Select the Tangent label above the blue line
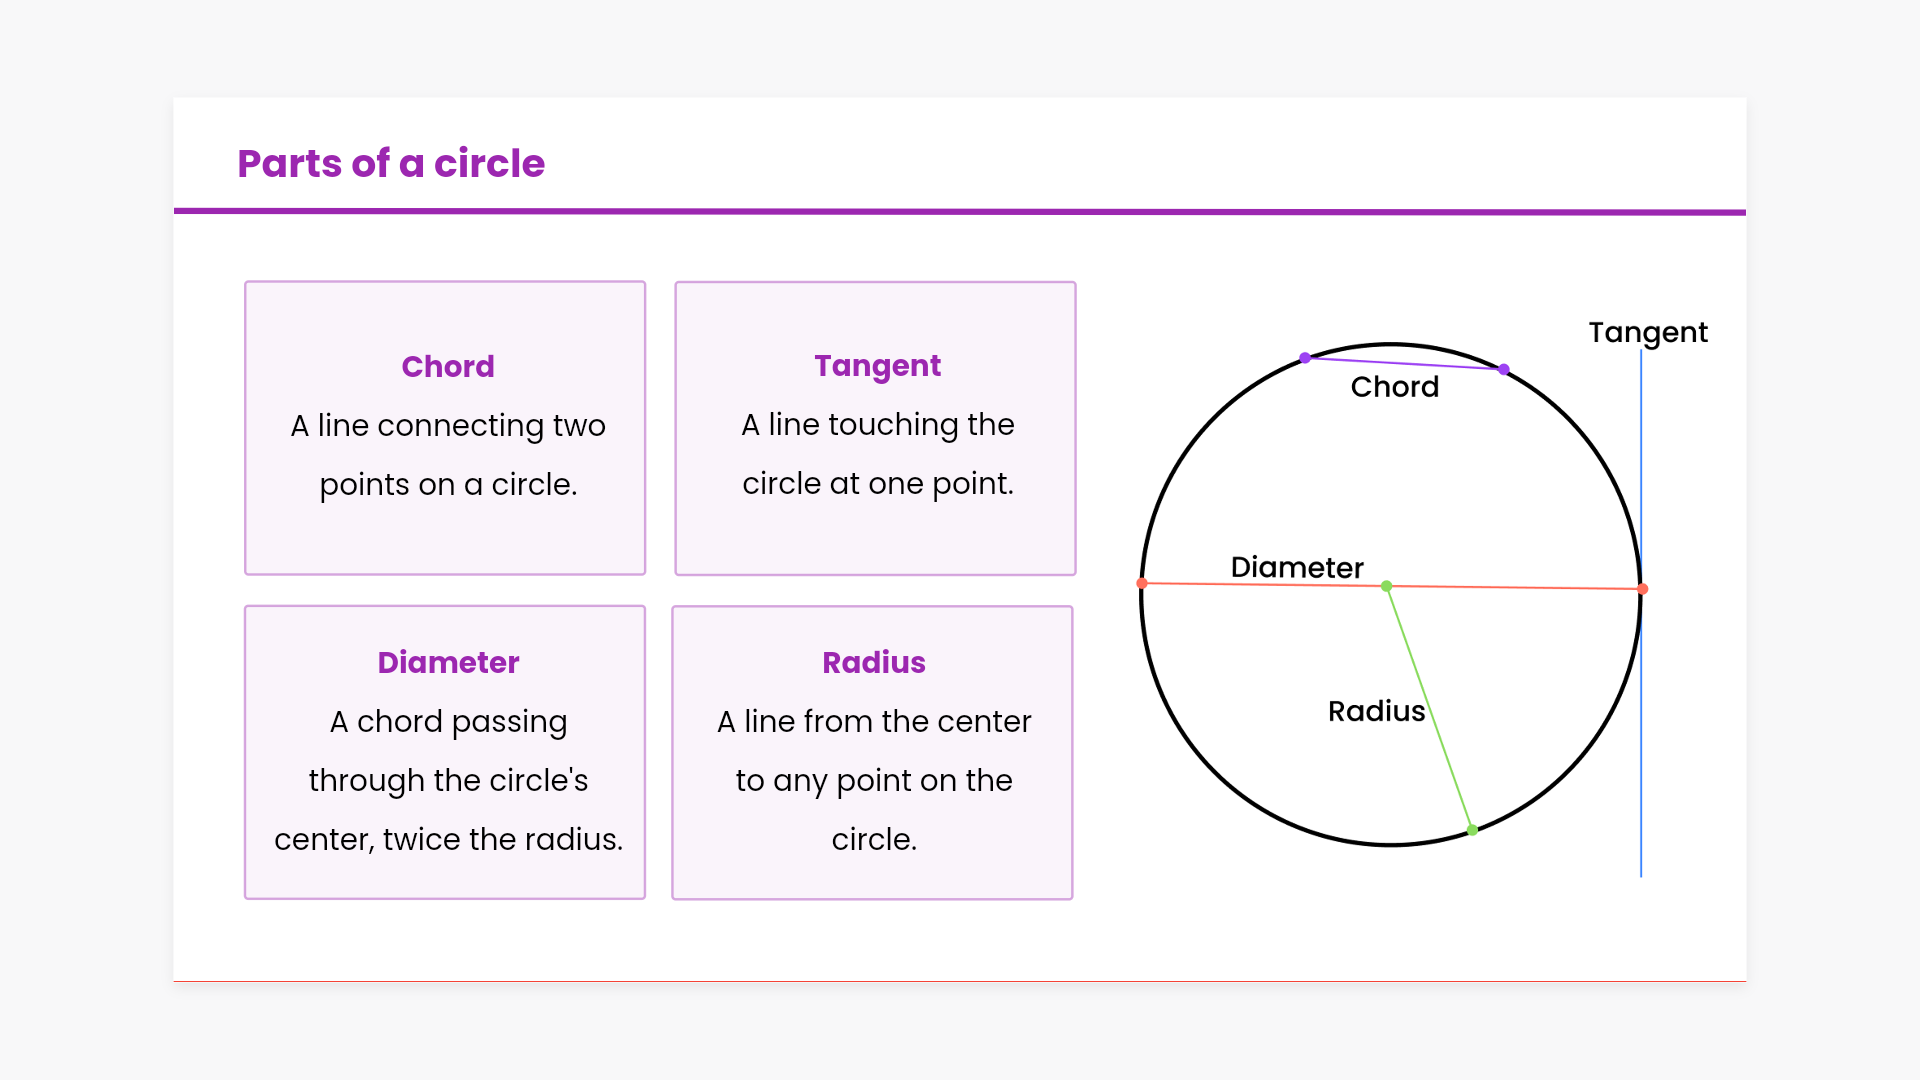Viewport: 1920px width, 1080px height. coord(1648,332)
